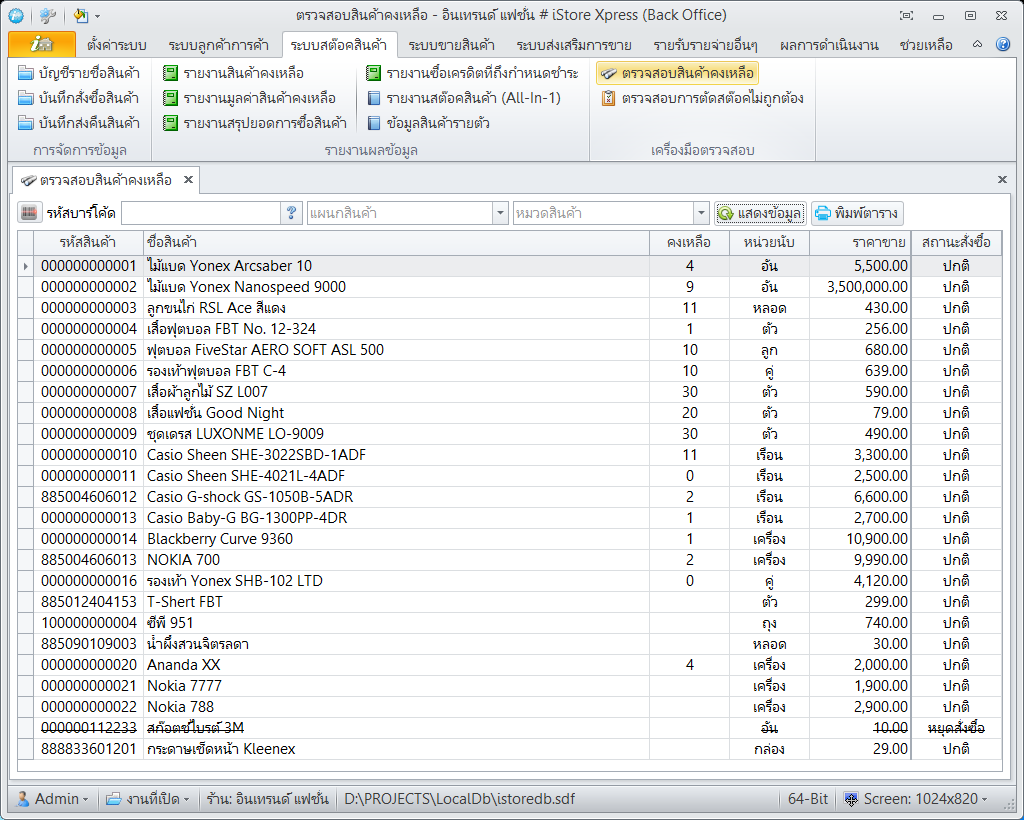Open the แผนกสินค้า dropdown
Screen dimensions: 1024x820
[x=500, y=213]
